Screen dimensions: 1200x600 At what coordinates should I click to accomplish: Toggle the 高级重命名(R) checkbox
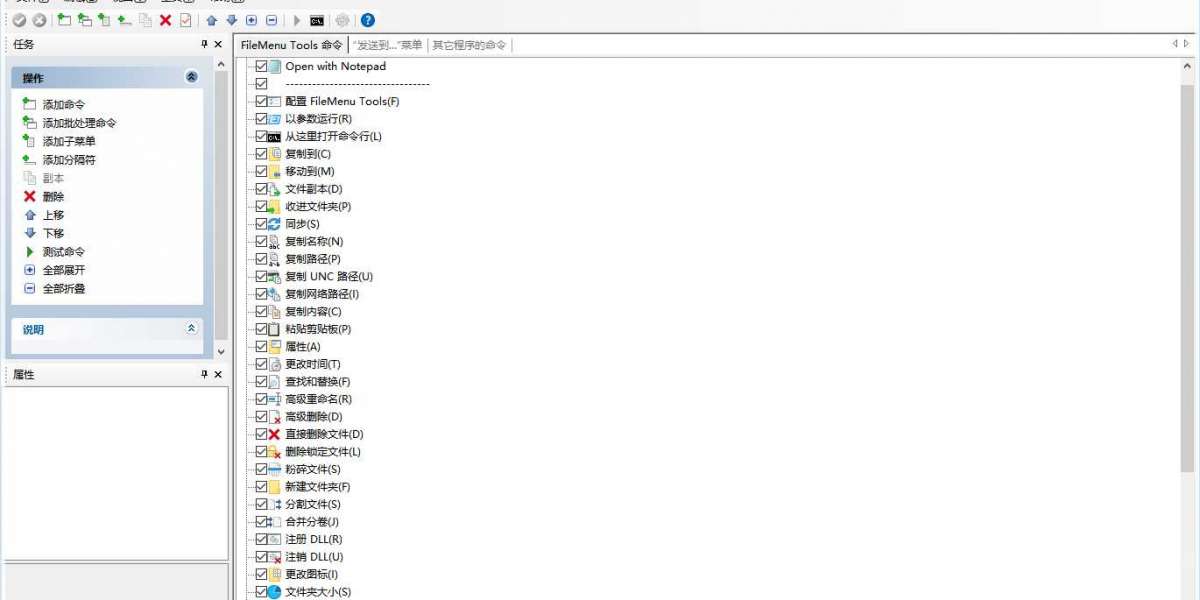[261, 399]
